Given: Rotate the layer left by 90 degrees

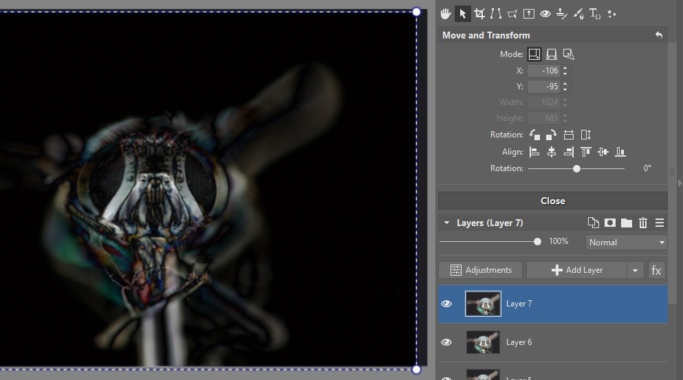Looking at the screenshot, I should coord(534,135).
